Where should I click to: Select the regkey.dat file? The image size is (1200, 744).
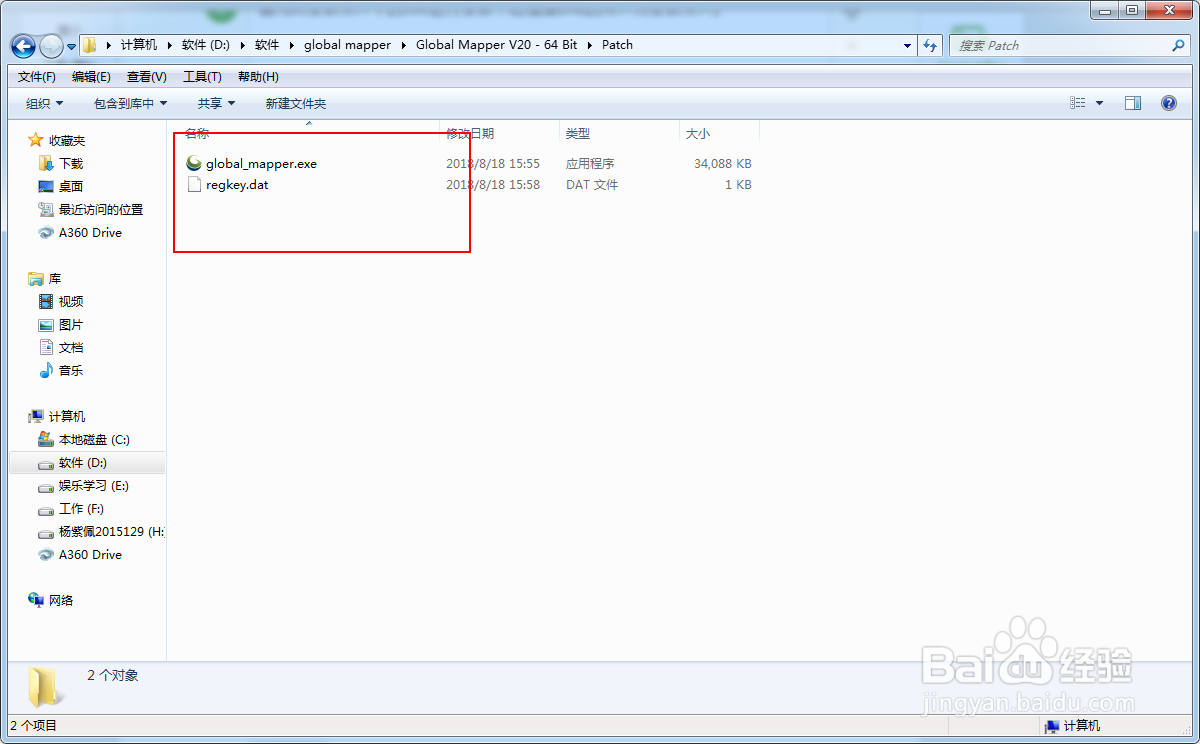pyautogui.click(x=237, y=184)
